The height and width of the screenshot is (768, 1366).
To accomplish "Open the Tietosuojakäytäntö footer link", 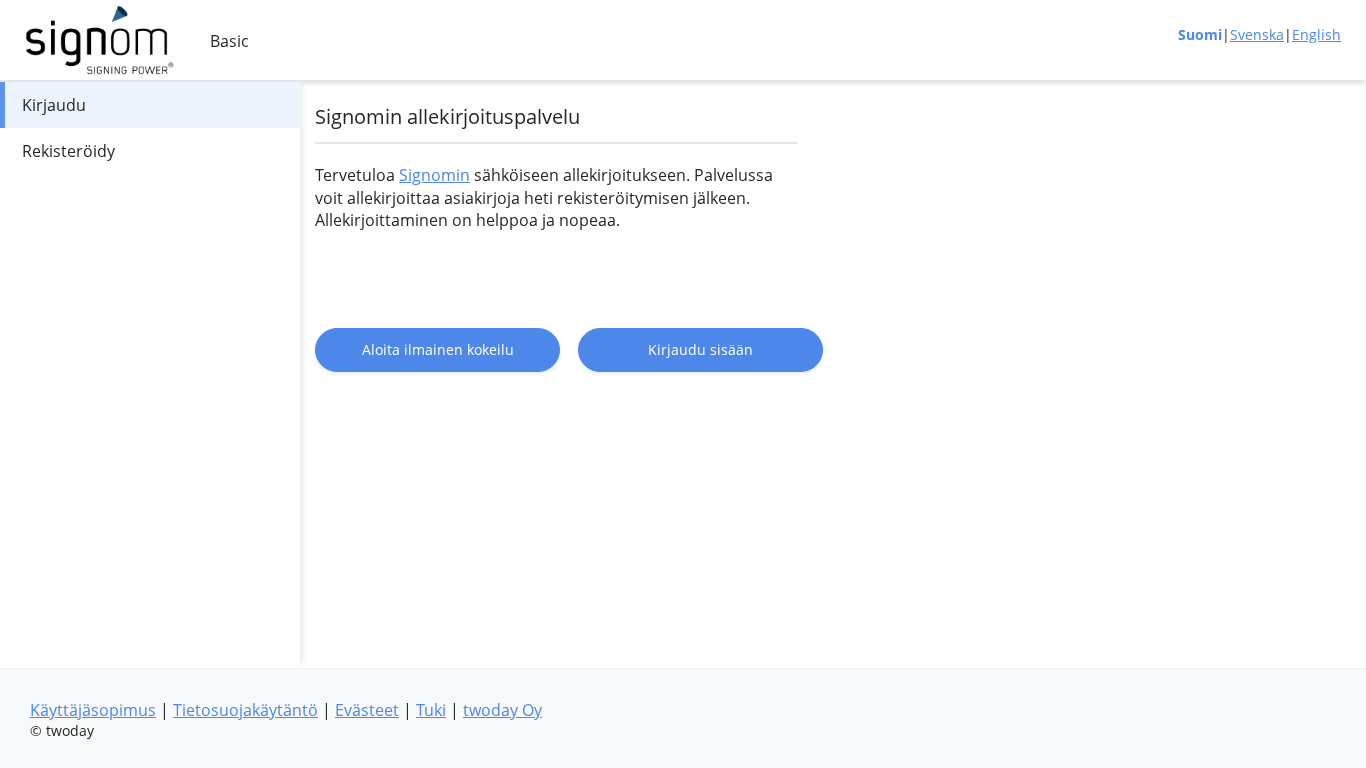I will tap(245, 710).
